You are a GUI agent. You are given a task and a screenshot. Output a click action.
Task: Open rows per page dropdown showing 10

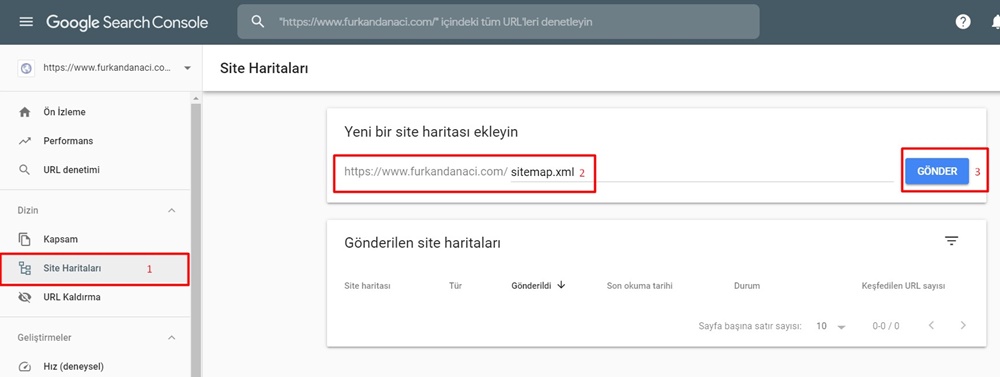click(x=830, y=326)
